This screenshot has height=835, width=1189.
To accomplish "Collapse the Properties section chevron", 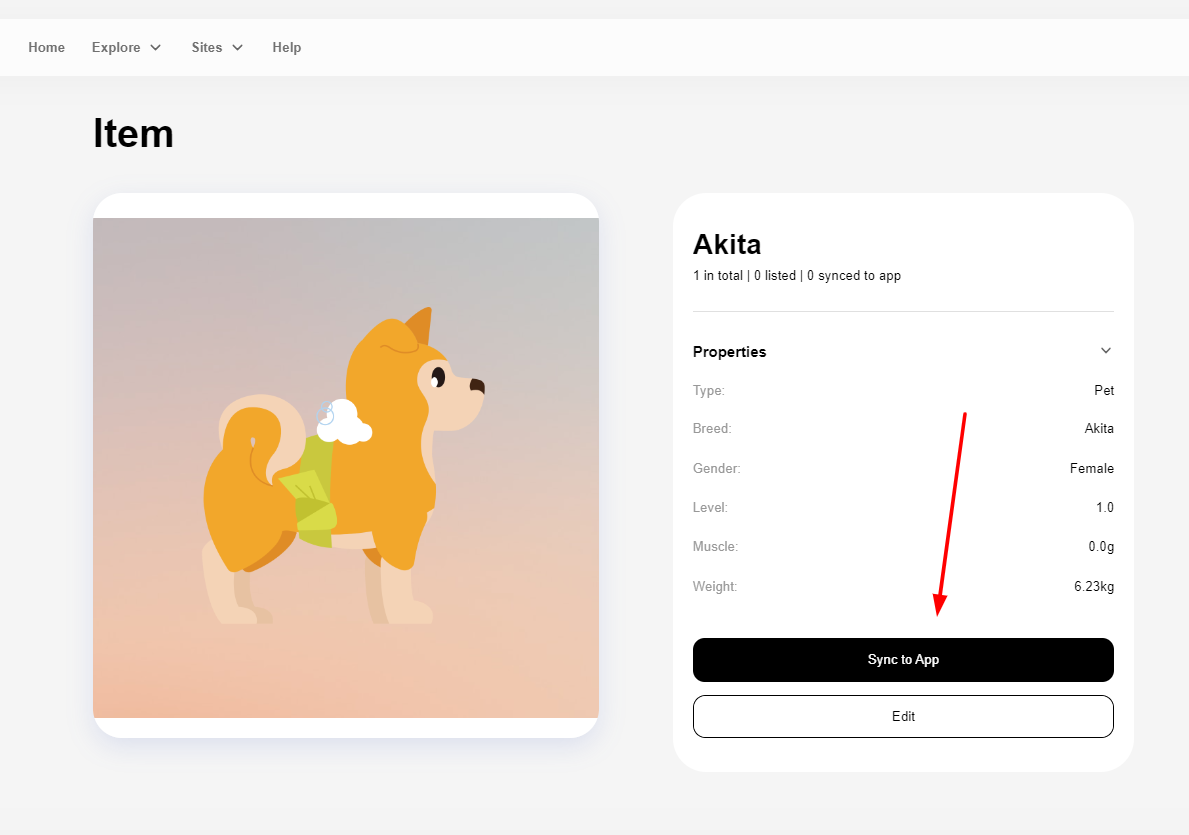I will 1105,351.
